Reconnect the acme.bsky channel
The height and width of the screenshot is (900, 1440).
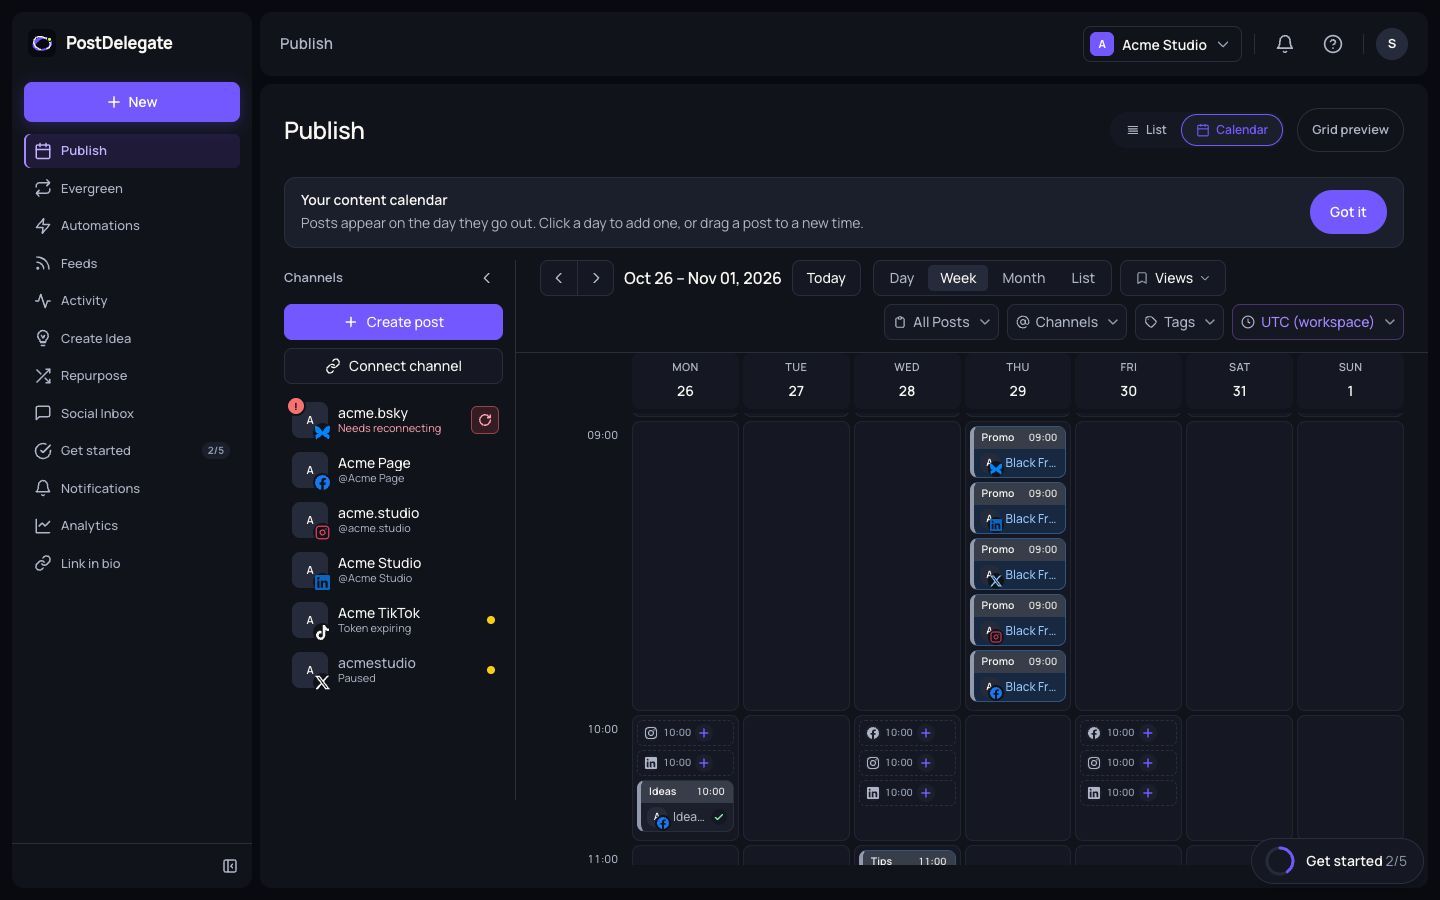[485, 420]
